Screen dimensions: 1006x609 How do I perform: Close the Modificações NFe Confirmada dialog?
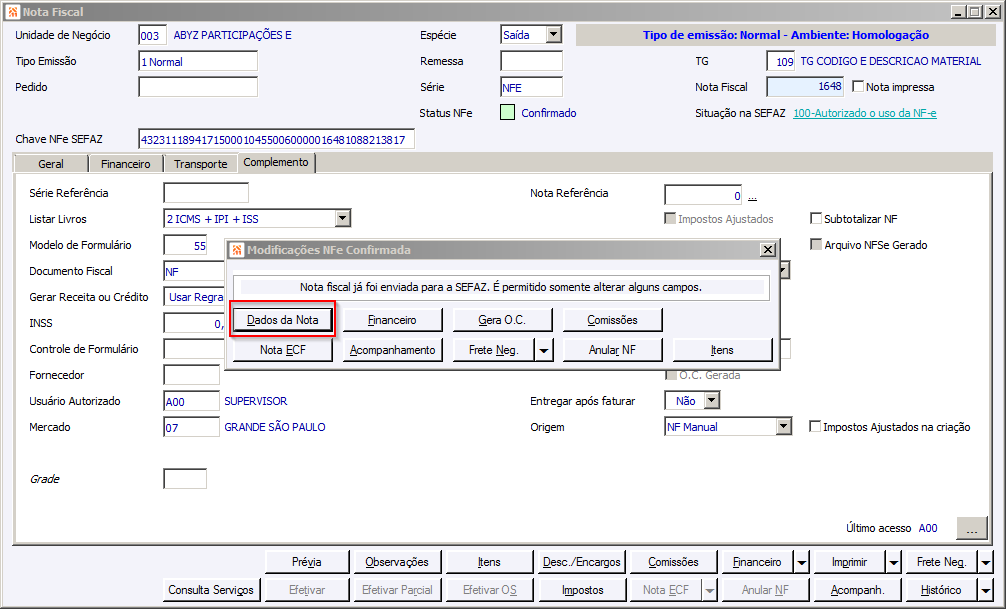pyautogui.click(x=767, y=250)
